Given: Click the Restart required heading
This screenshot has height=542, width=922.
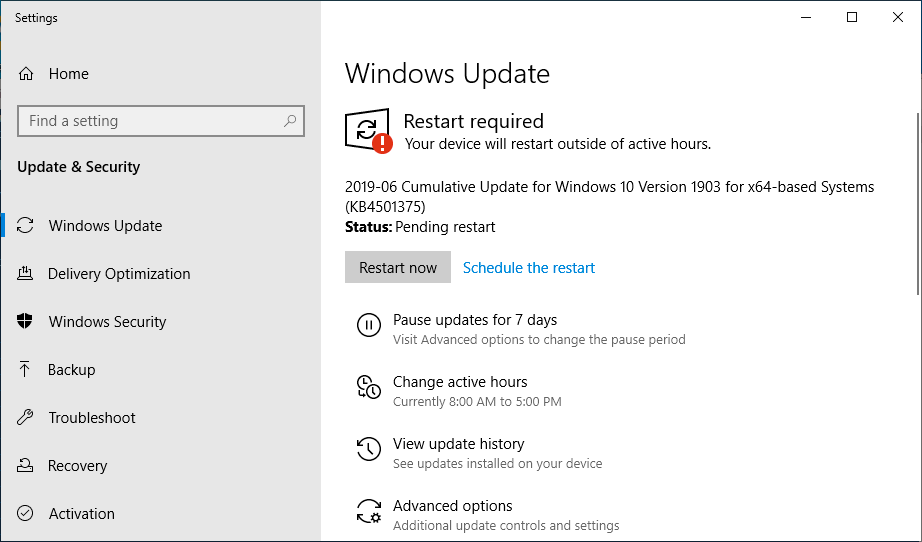Looking at the screenshot, I should pos(473,121).
